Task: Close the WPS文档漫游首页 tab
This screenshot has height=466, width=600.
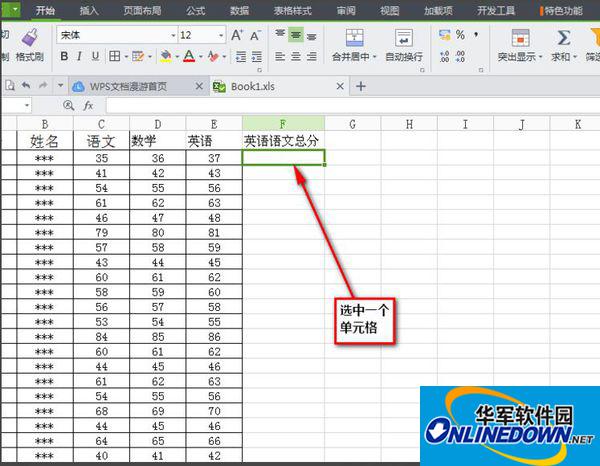Action: point(199,86)
